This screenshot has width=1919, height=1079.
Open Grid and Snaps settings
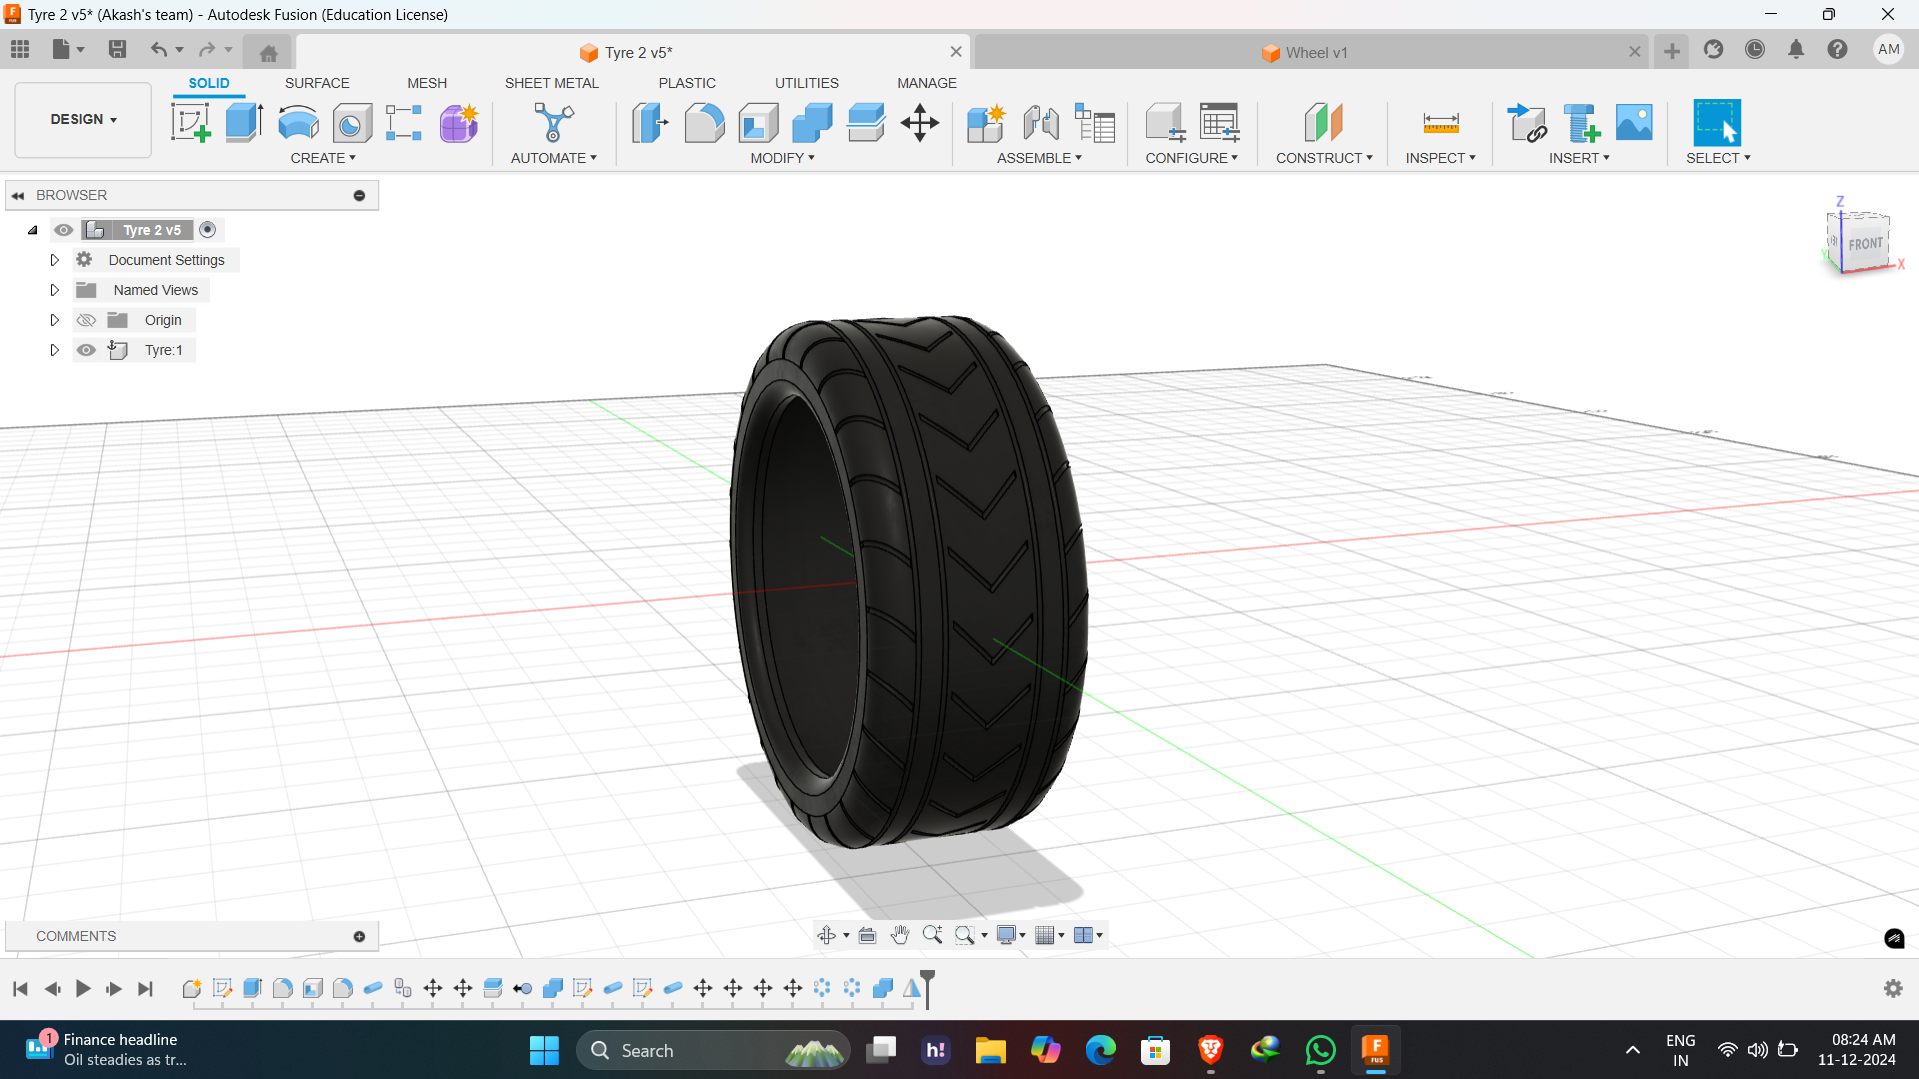(1050, 935)
